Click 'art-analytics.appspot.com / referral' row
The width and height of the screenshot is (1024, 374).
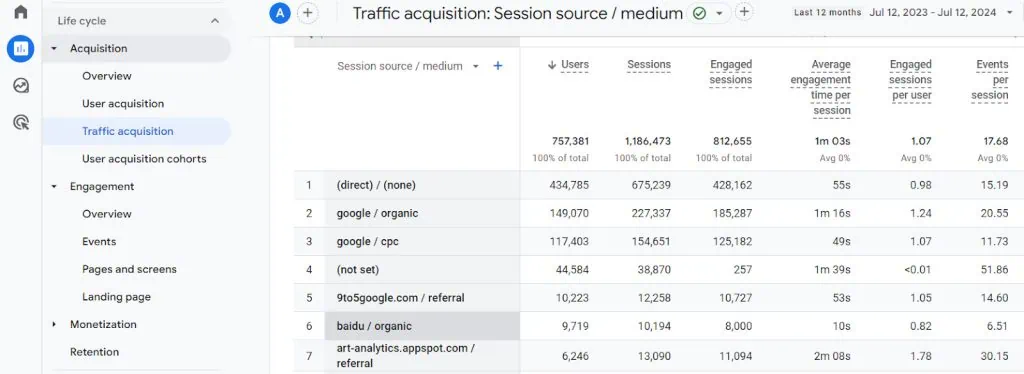(658, 356)
